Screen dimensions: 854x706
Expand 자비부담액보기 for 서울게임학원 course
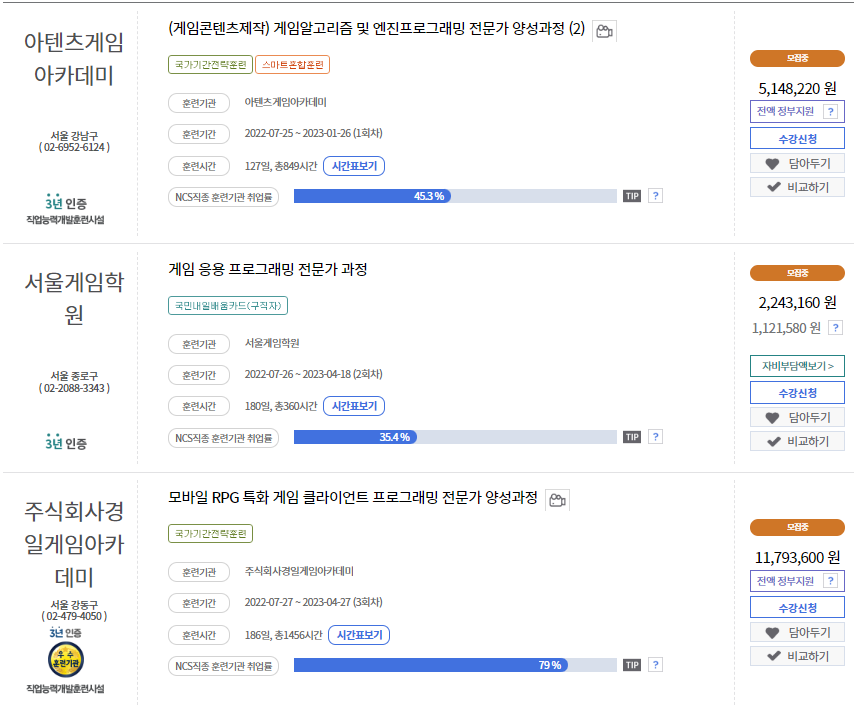[x=797, y=366]
